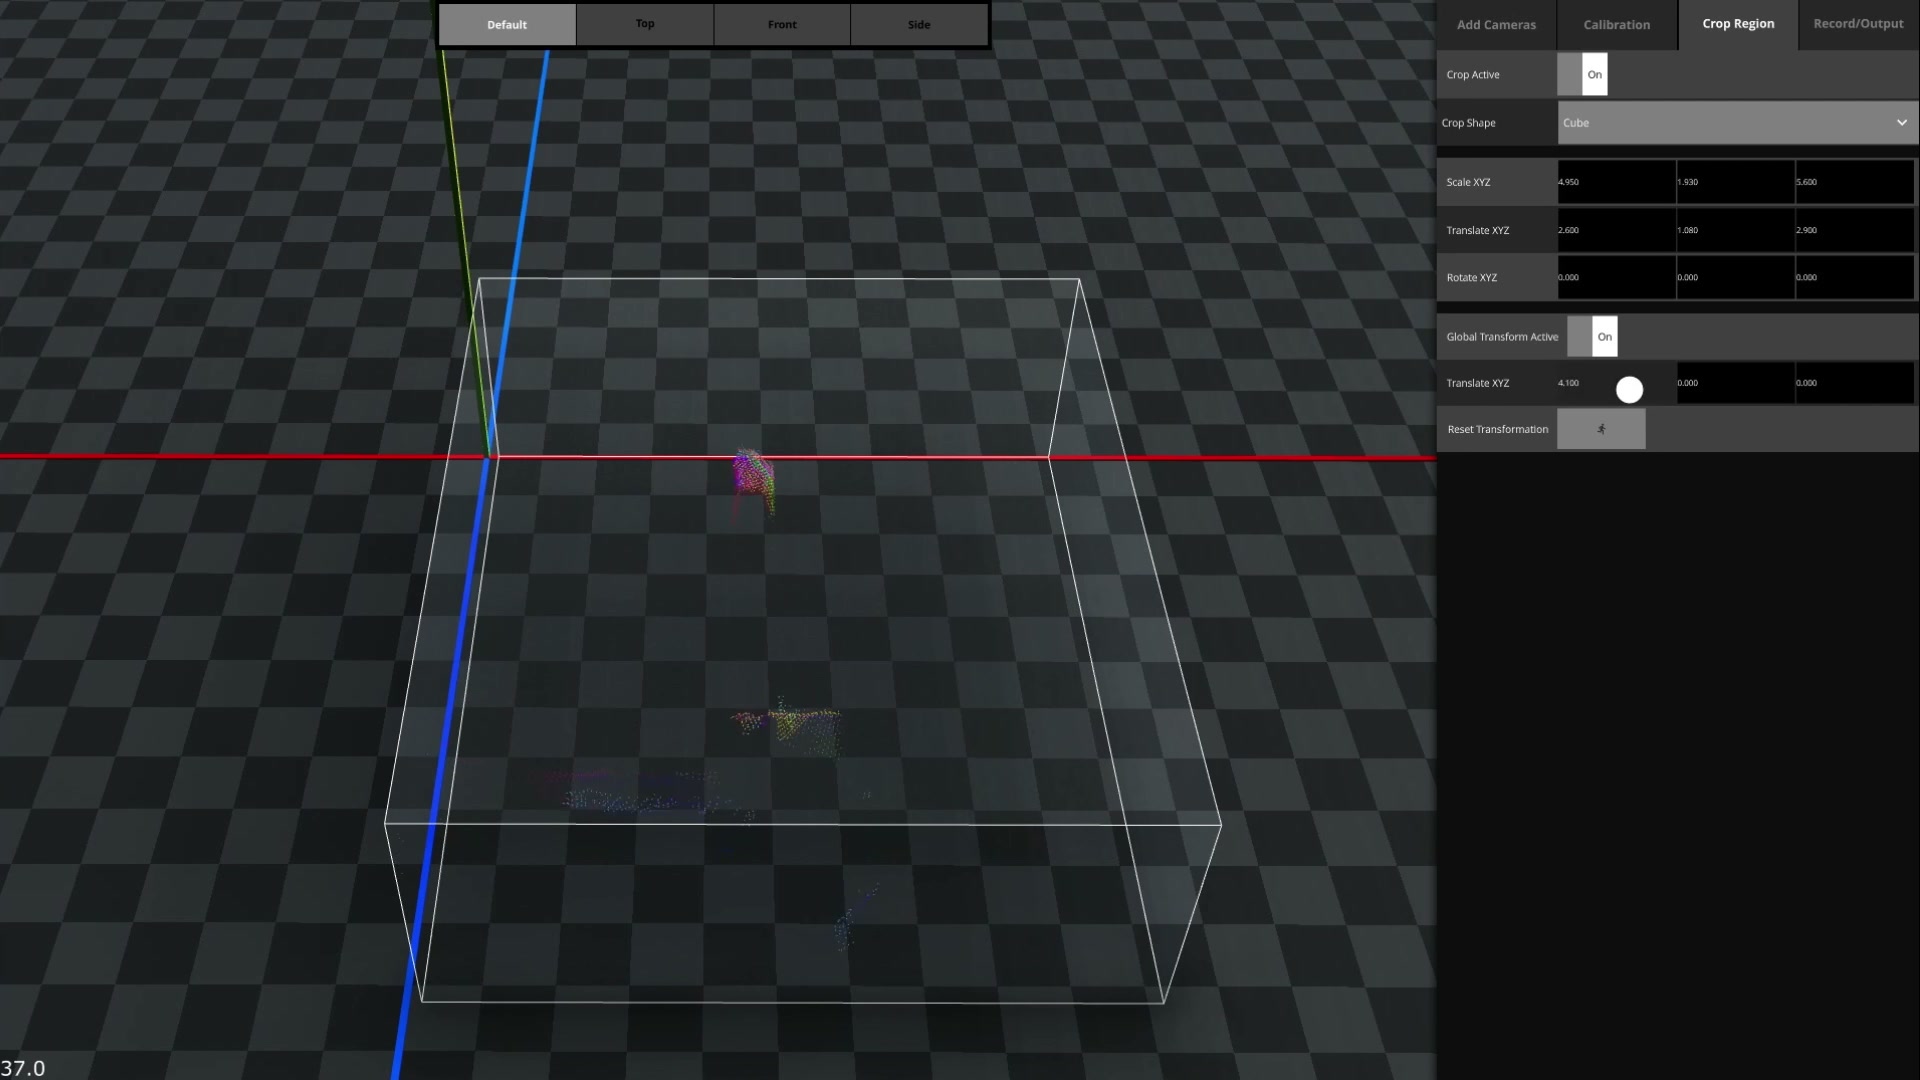Screen dimensions: 1920x1080
Task: Switch to the Add Cameras tab
Action: (x=1496, y=25)
